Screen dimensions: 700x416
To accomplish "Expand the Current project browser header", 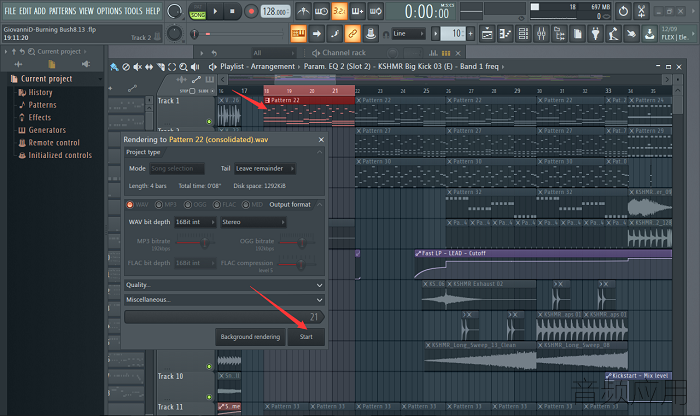I will point(56,79).
